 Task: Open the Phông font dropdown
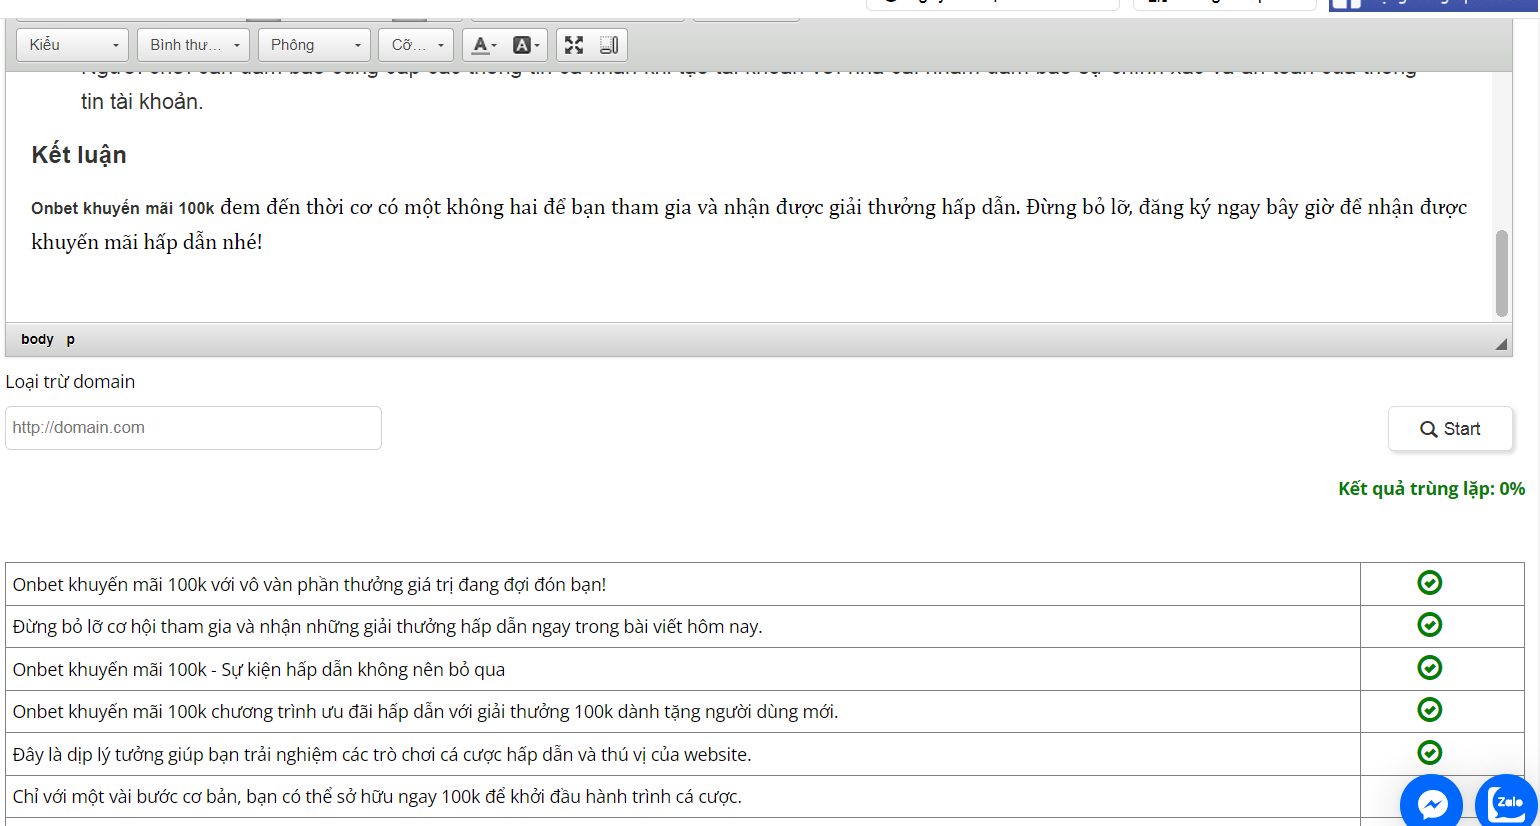click(x=314, y=45)
